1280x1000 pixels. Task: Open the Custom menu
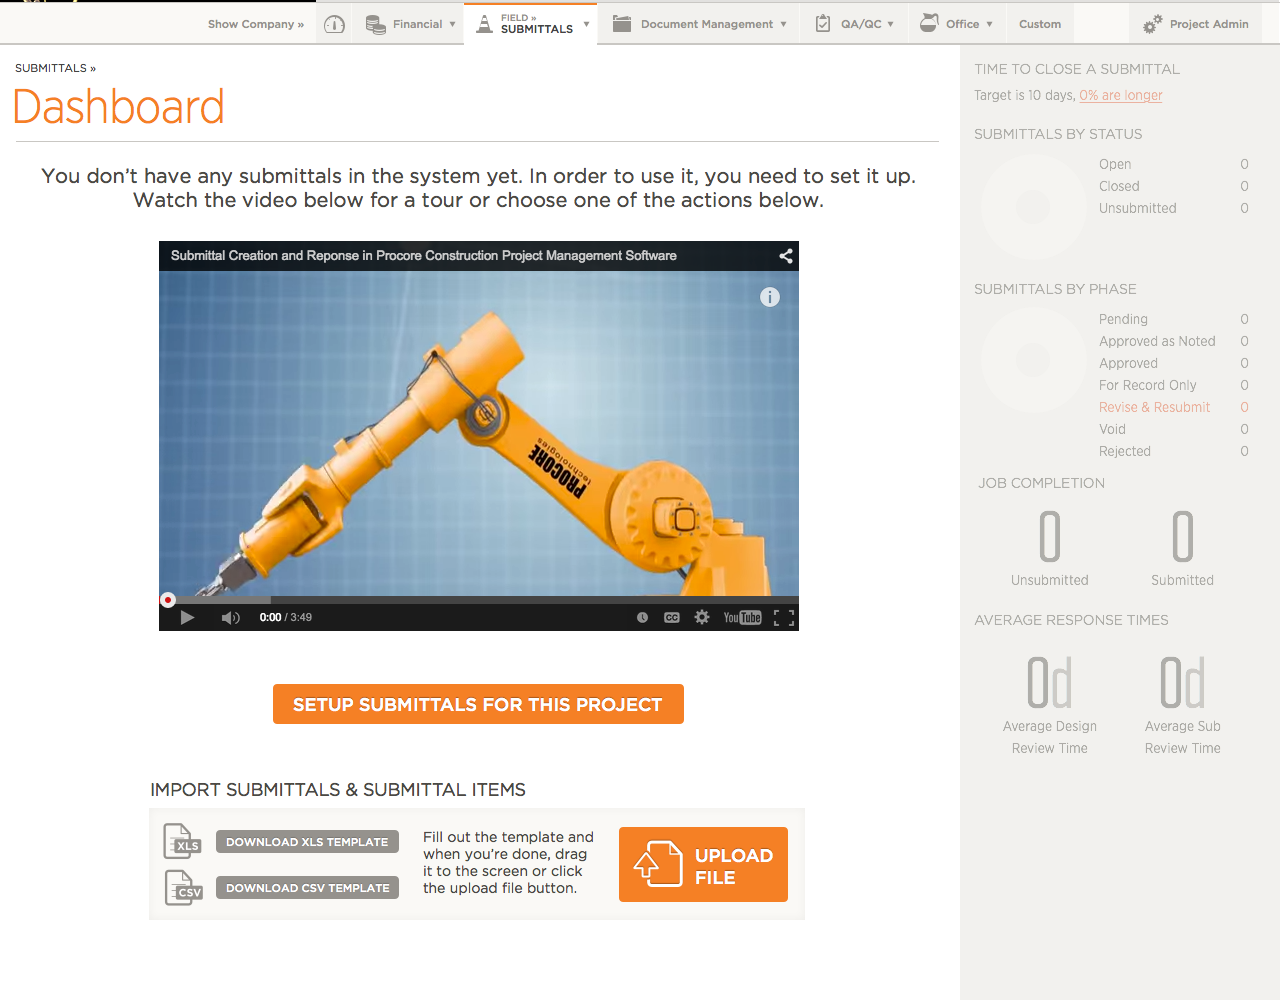click(1040, 24)
